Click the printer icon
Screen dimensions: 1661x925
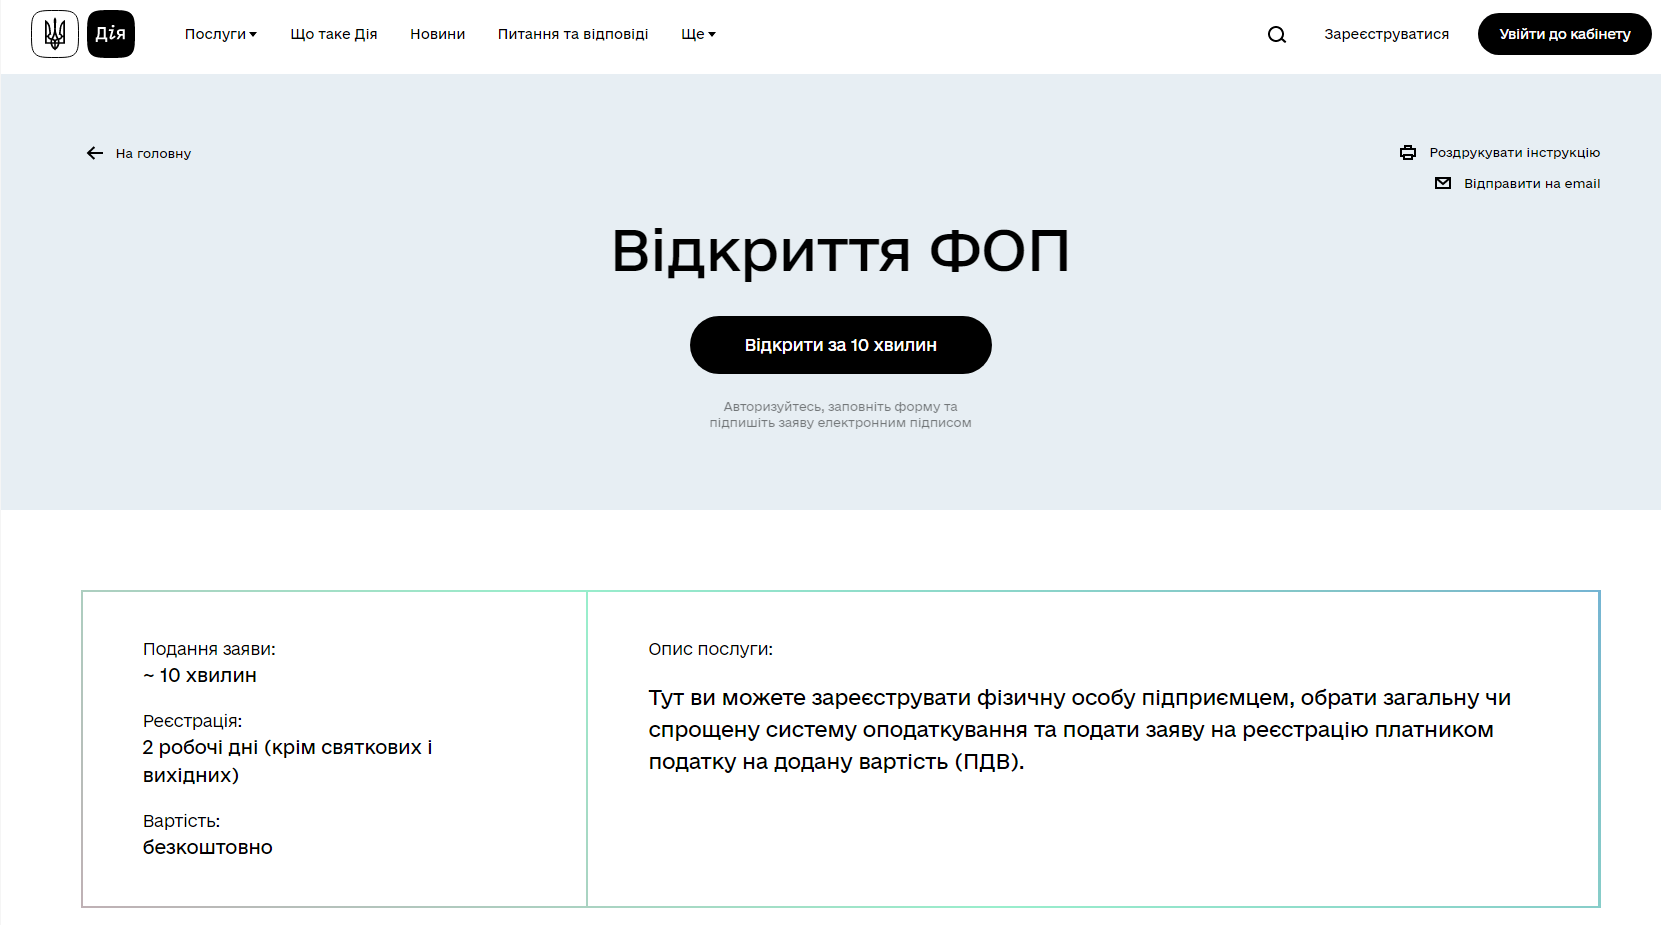point(1408,153)
